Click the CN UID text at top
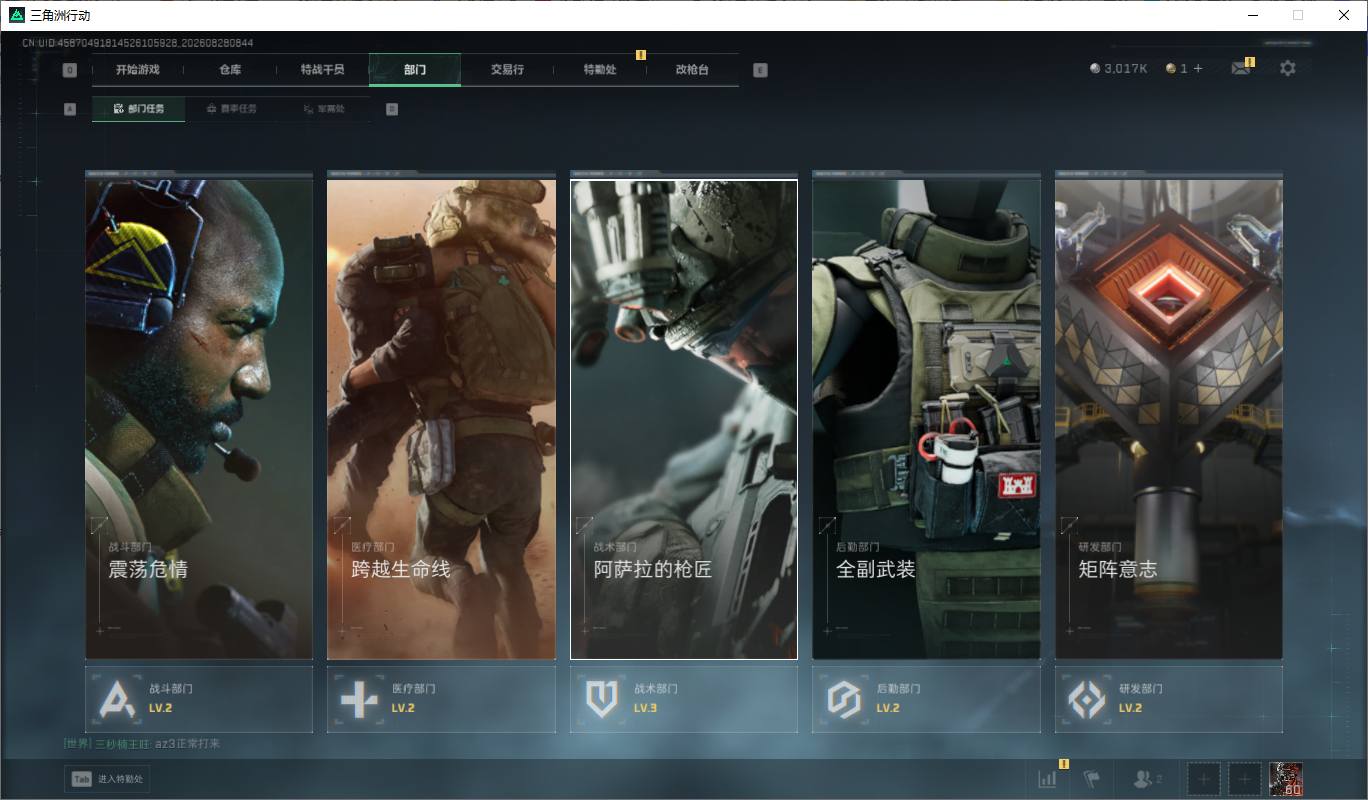This screenshot has width=1368, height=800. [x=137, y=43]
